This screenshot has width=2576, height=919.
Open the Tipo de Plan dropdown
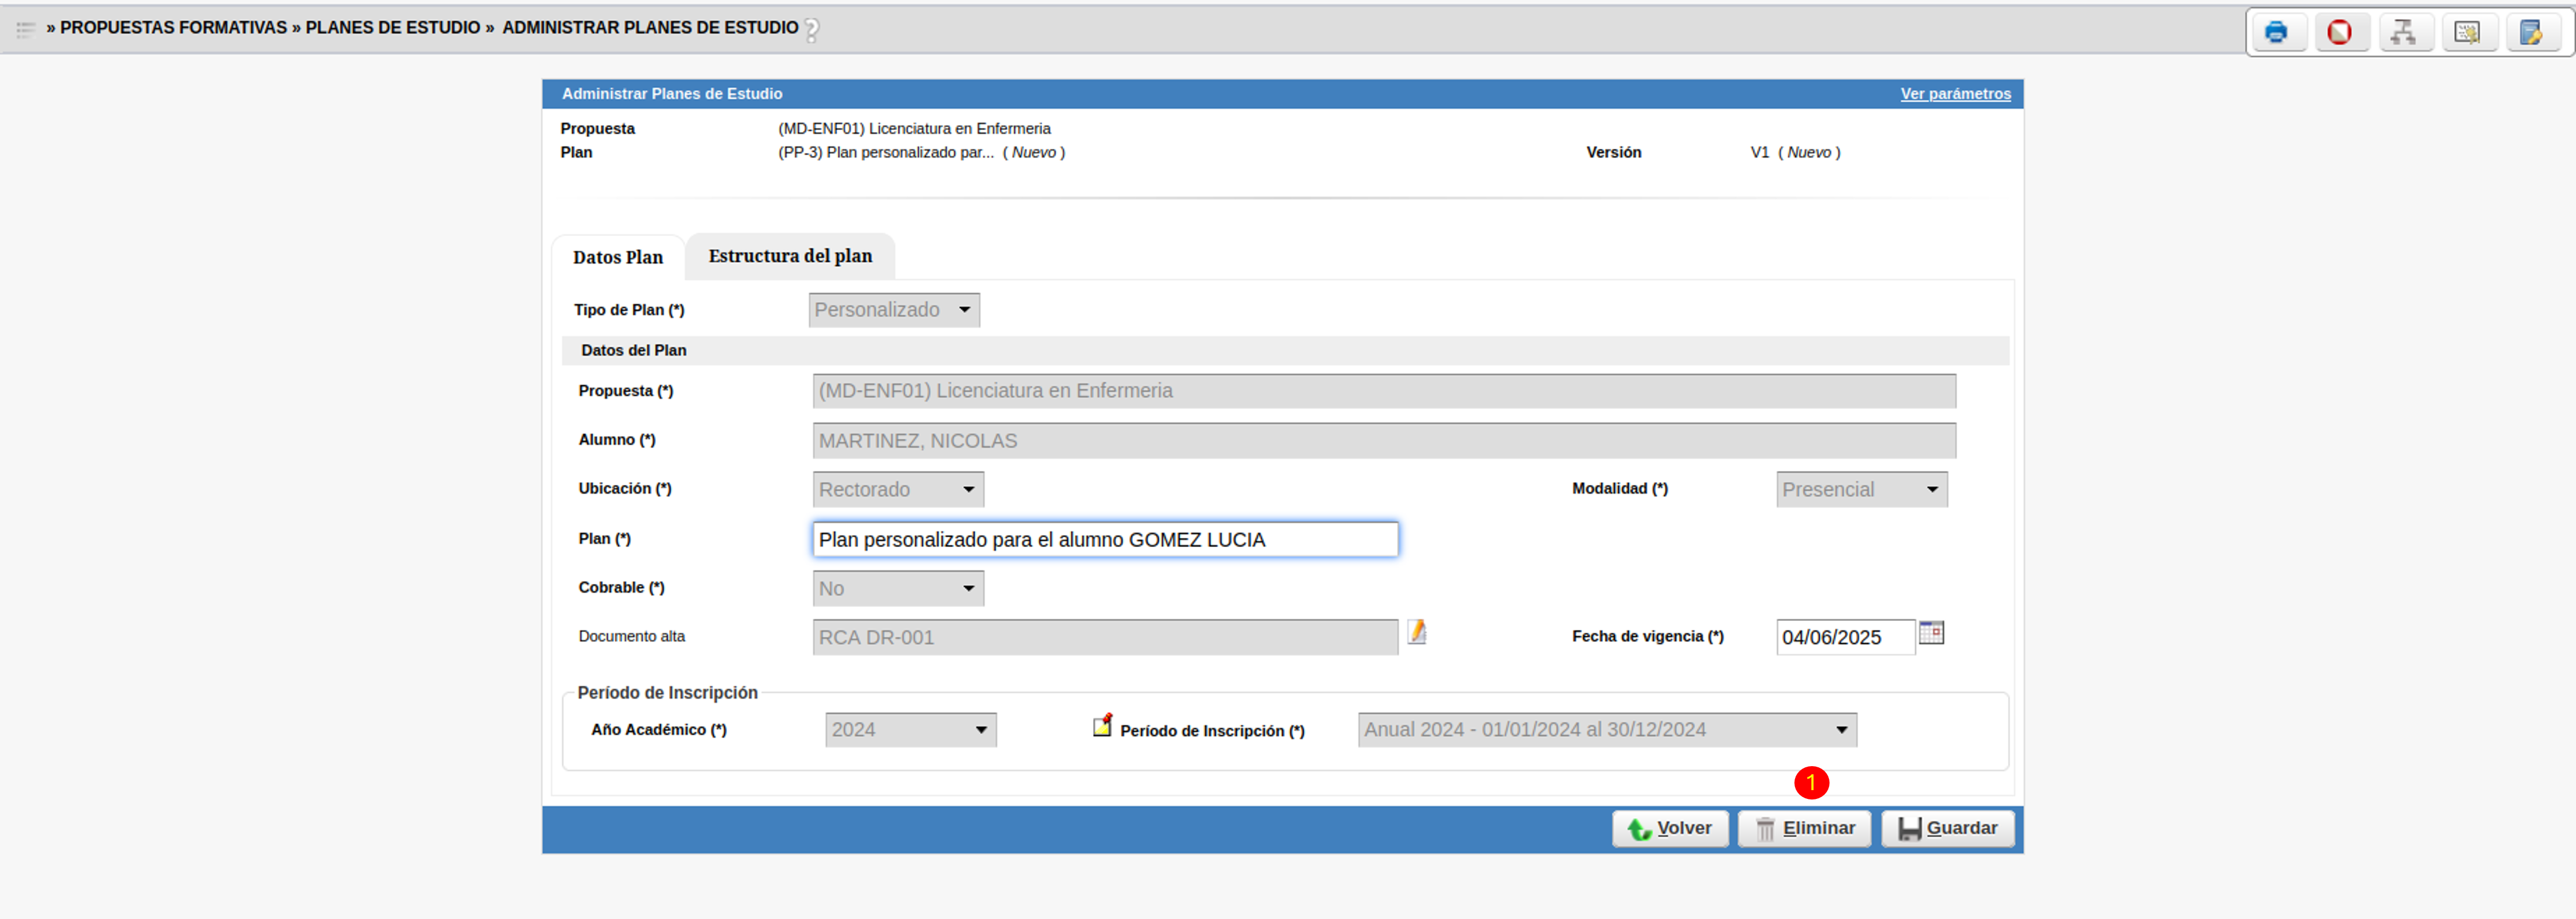coord(894,310)
